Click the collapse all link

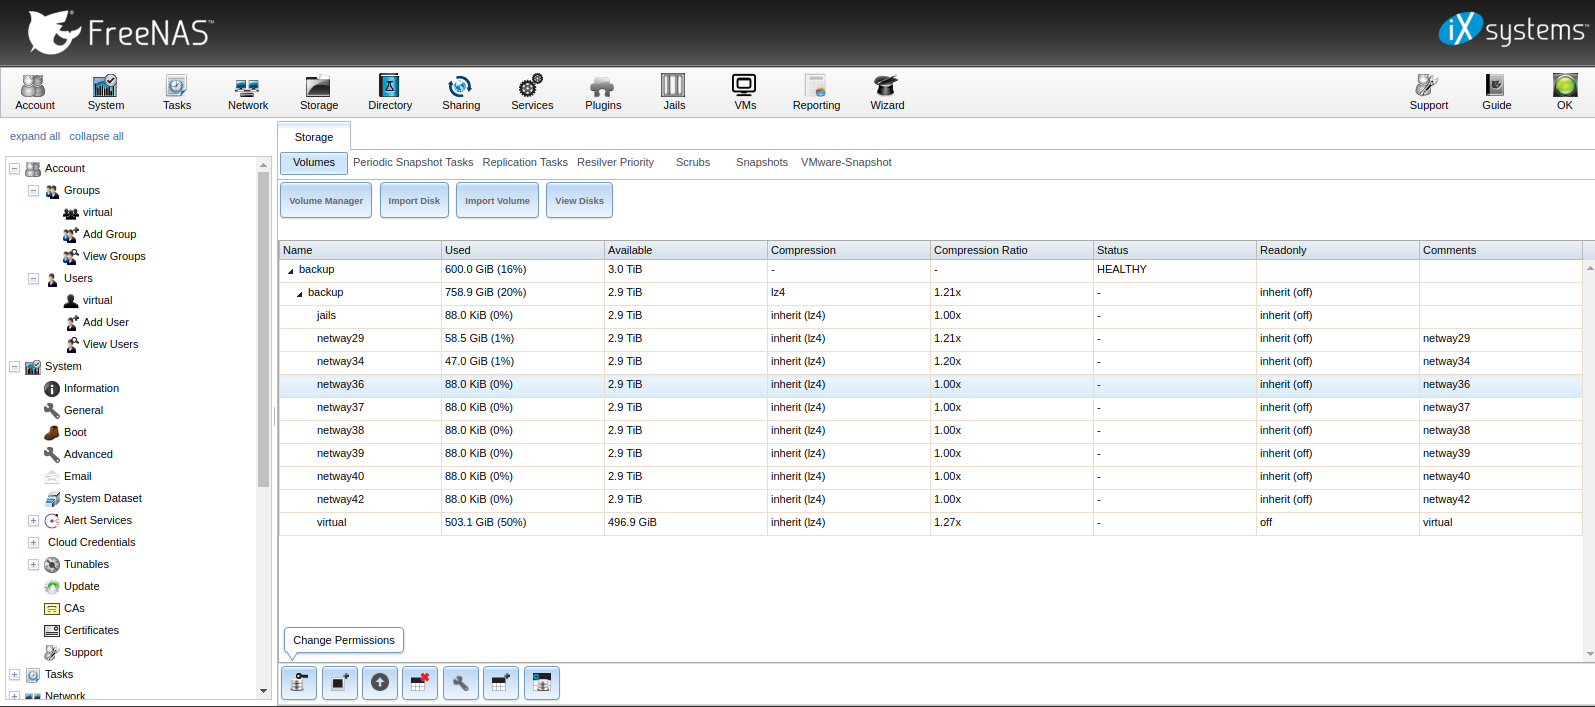click(x=96, y=136)
